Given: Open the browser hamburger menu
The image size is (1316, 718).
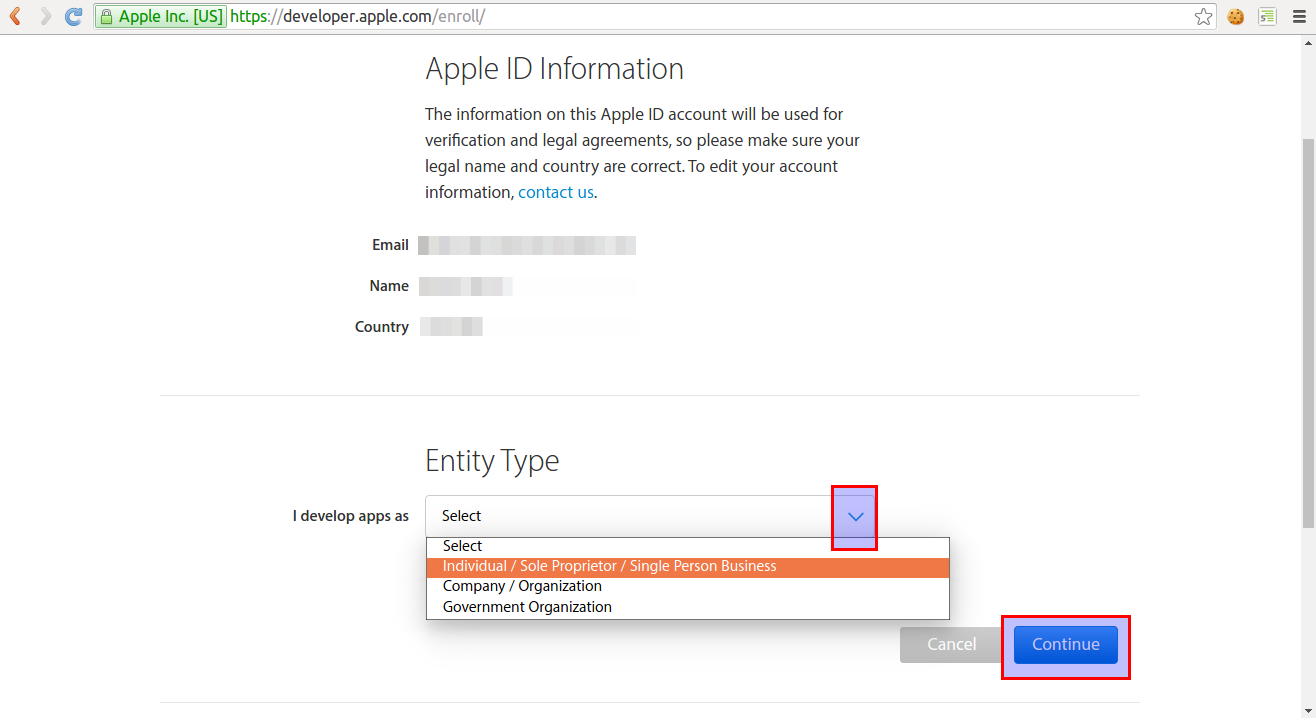Looking at the screenshot, I should [1297, 16].
